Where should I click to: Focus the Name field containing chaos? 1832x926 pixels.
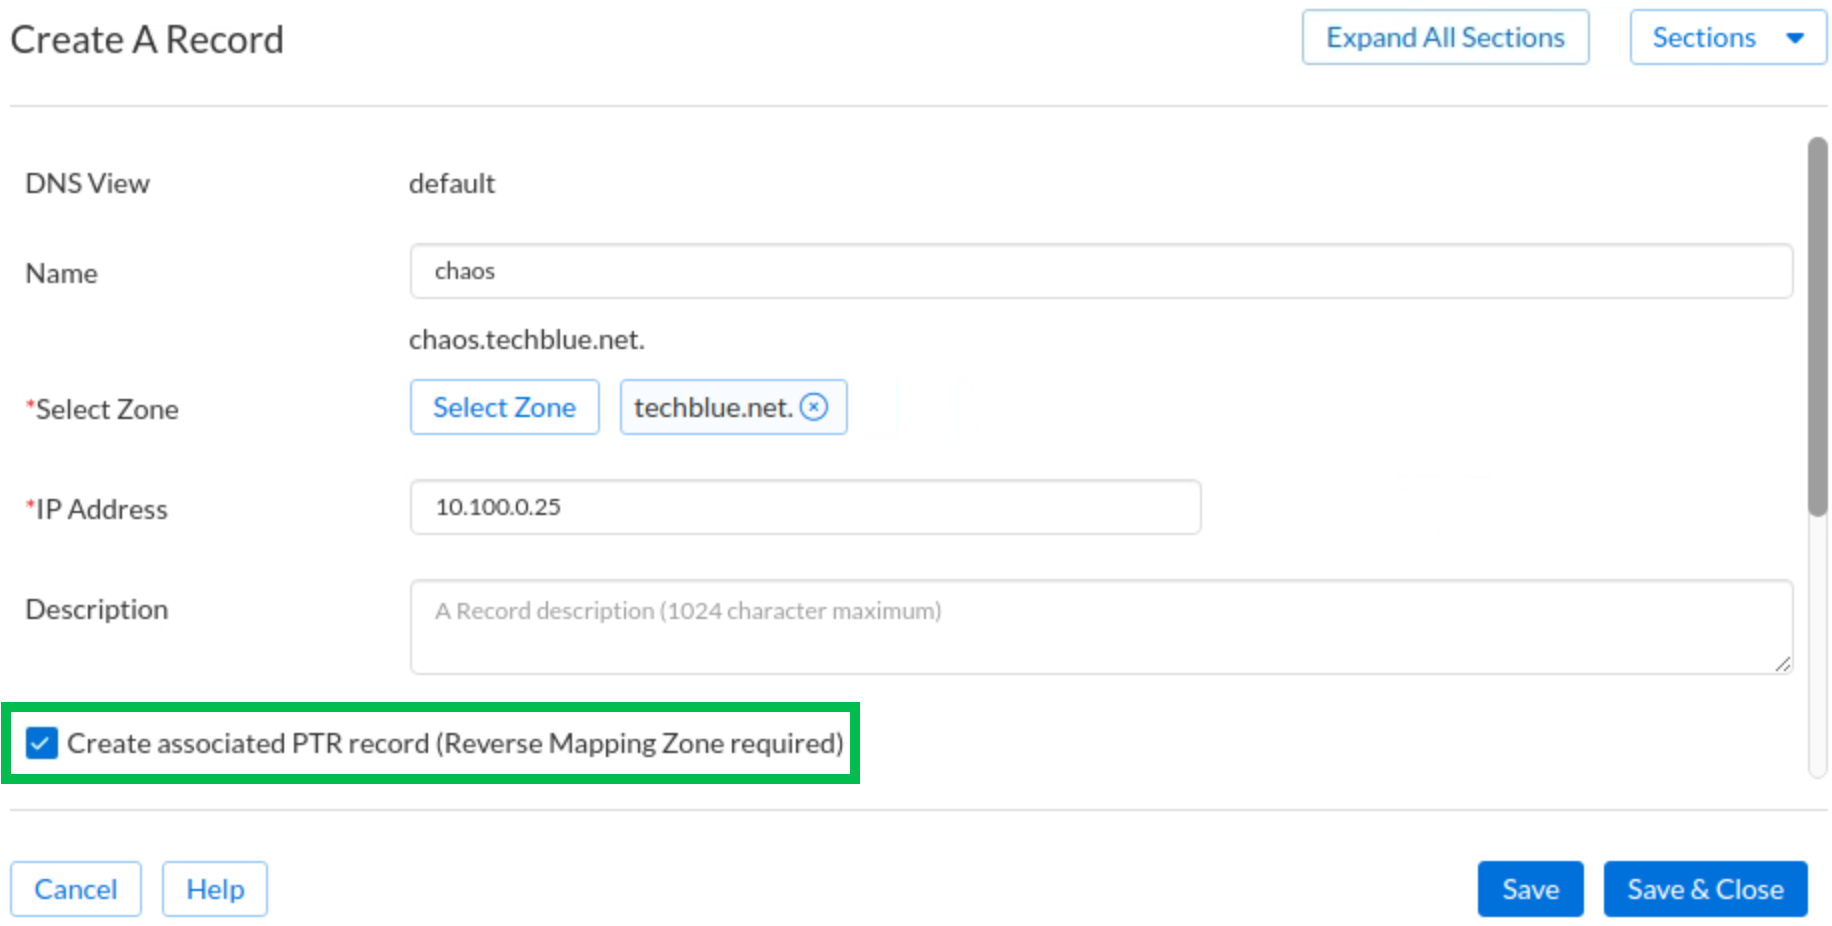pyautogui.click(x=1100, y=271)
